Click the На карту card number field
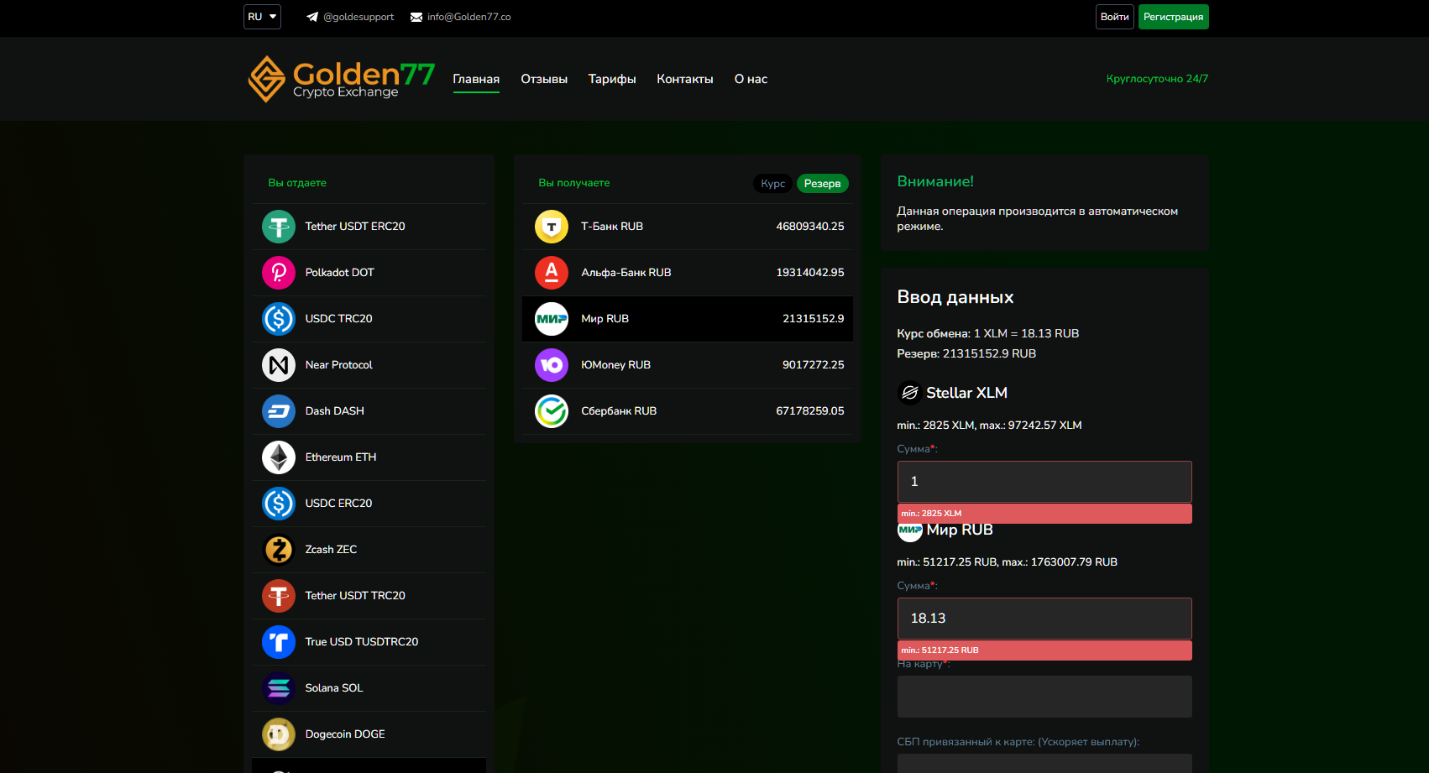This screenshot has width=1429, height=773. point(1044,696)
